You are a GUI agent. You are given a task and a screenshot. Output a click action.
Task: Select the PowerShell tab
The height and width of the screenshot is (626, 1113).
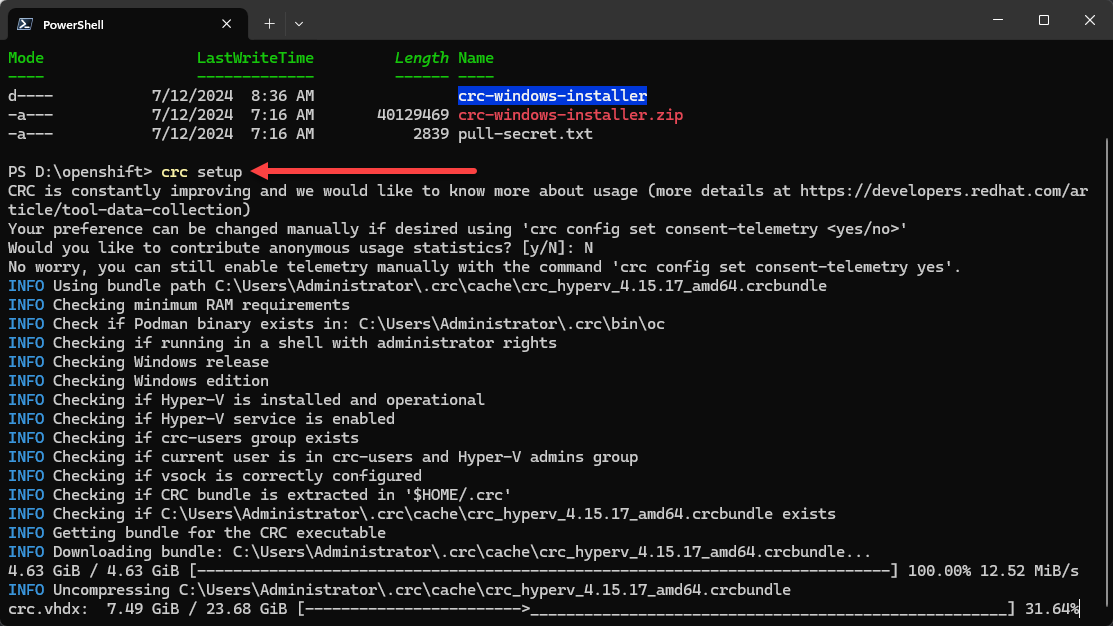click(100, 24)
